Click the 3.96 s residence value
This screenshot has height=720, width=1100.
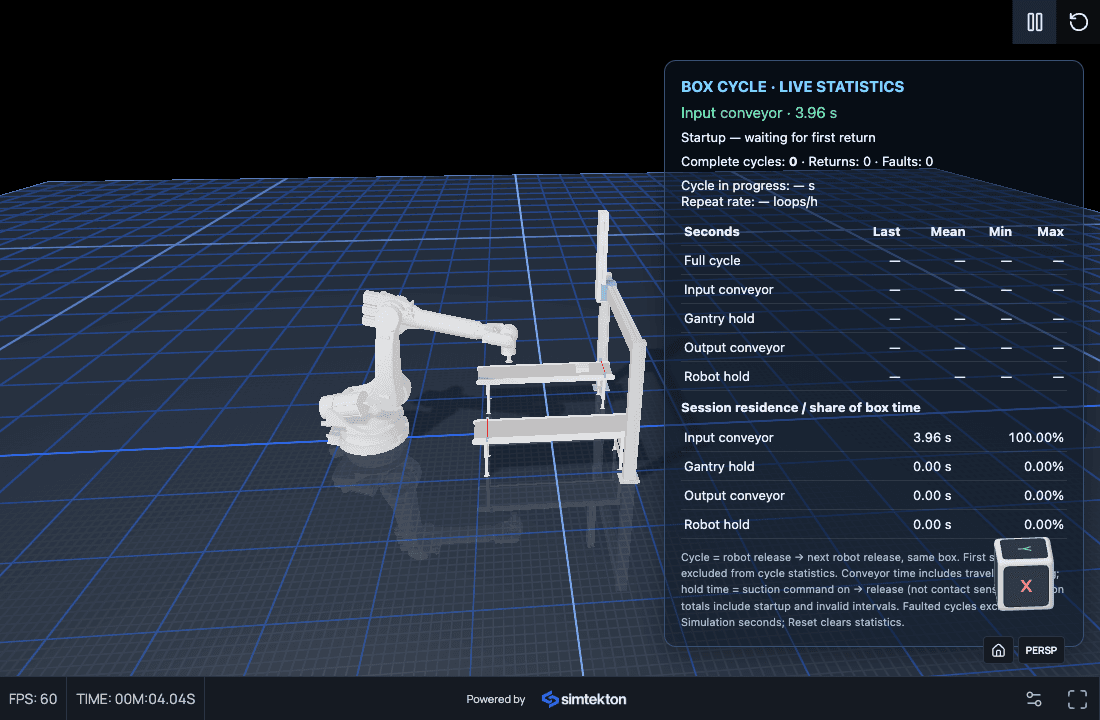pos(932,437)
